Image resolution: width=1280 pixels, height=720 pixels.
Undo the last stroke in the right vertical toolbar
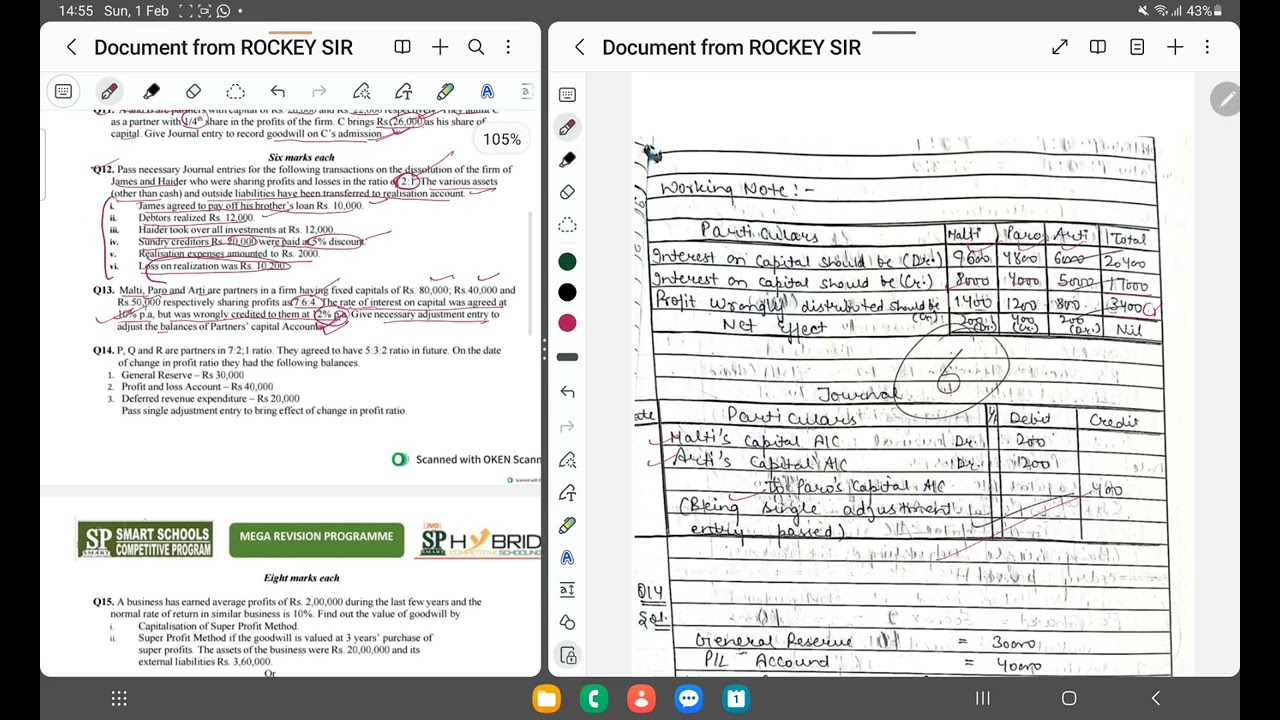point(567,392)
